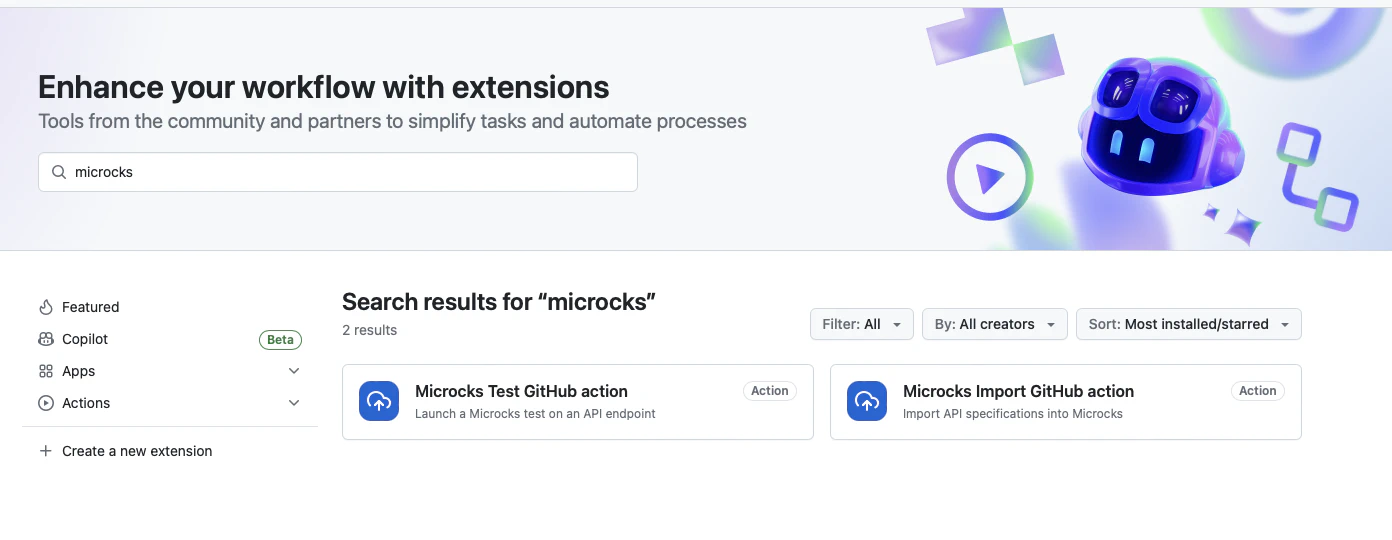This screenshot has height=540, width=1392.
Task: Click Microcks Test action upload icon
Action: [379, 401]
